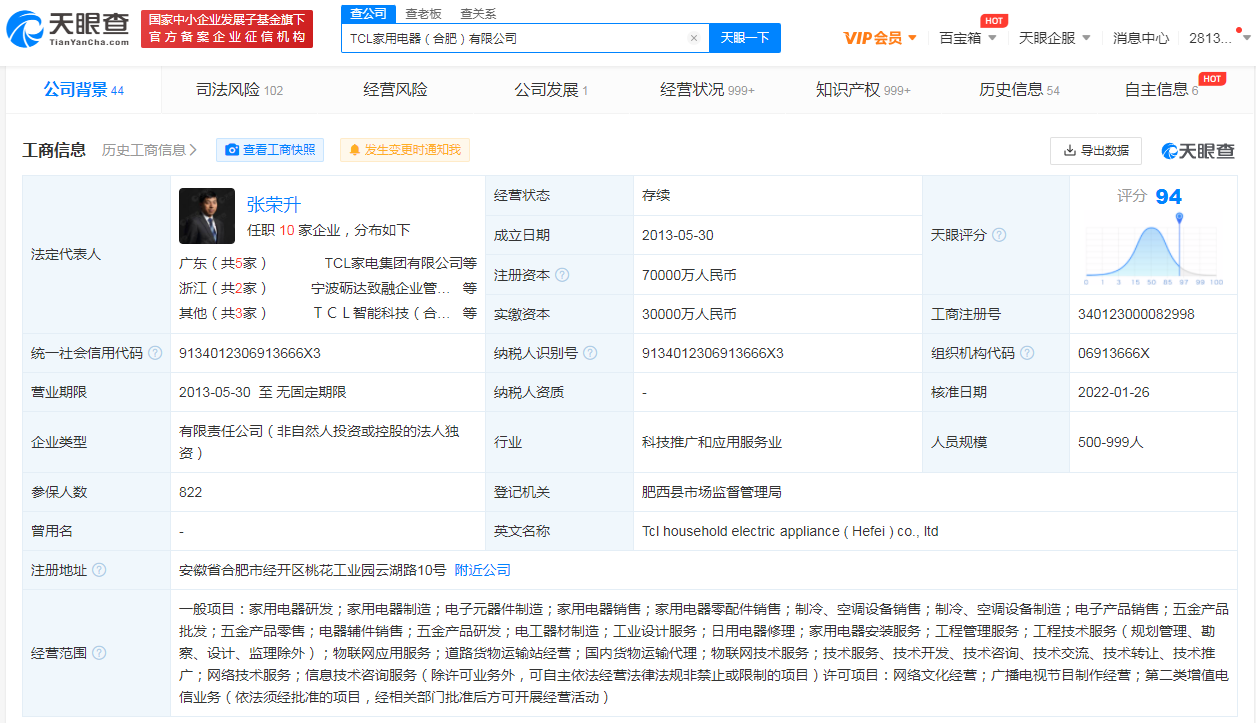Click the 导出数据 export button
The image size is (1256, 723).
click(1096, 151)
